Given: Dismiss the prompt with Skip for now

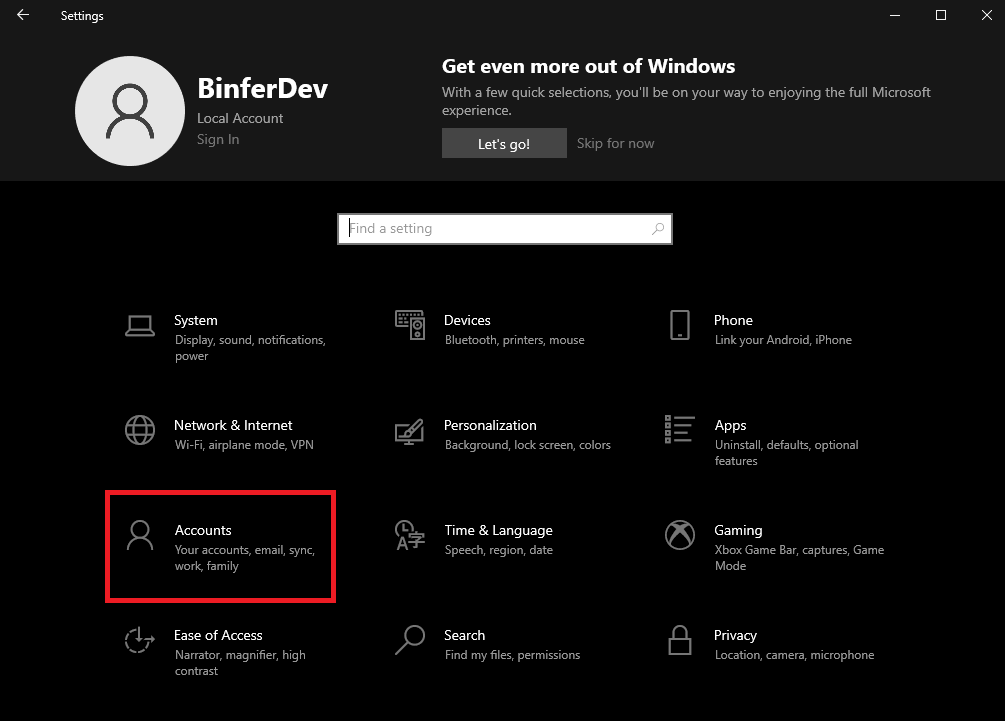Looking at the screenshot, I should [615, 143].
